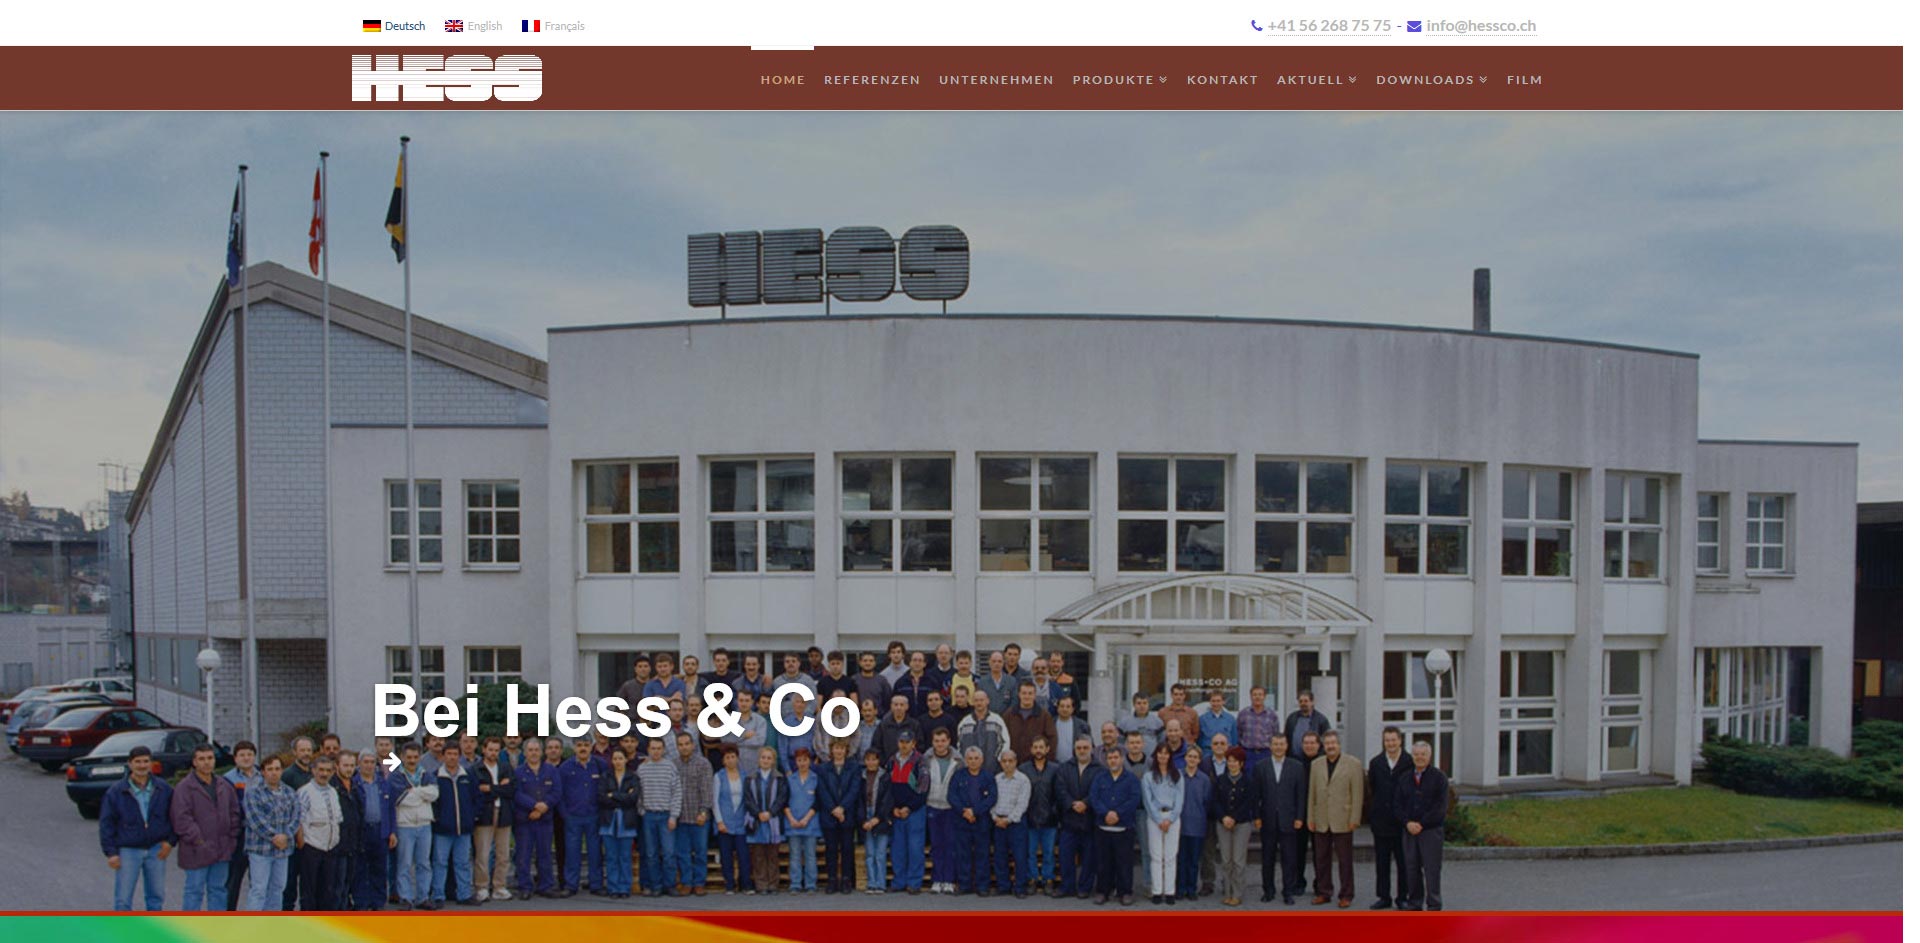This screenshot has height=943, width=1920.
Task: Open the Film menu item
Action: pos(1524,79)
